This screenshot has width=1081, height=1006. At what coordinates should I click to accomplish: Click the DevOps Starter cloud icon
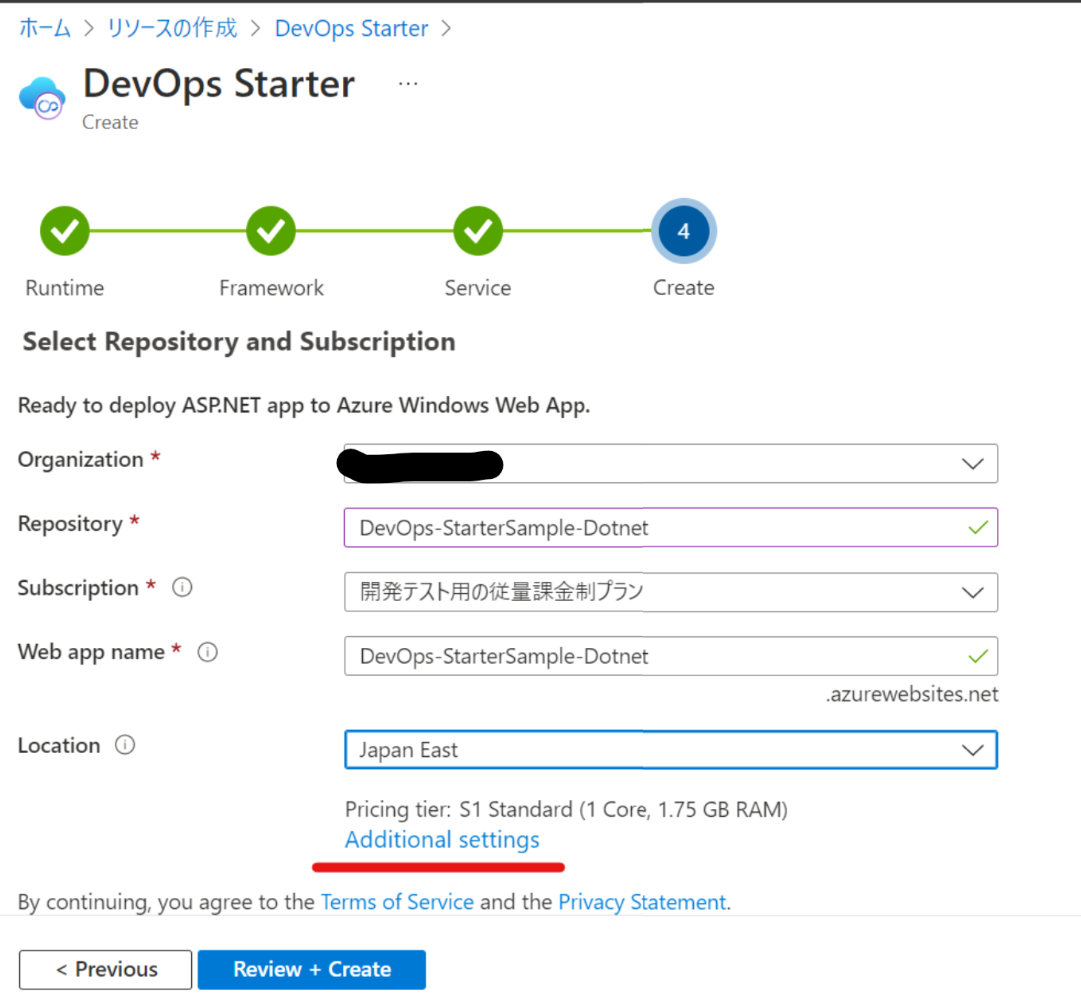click(x=43, y=98)
